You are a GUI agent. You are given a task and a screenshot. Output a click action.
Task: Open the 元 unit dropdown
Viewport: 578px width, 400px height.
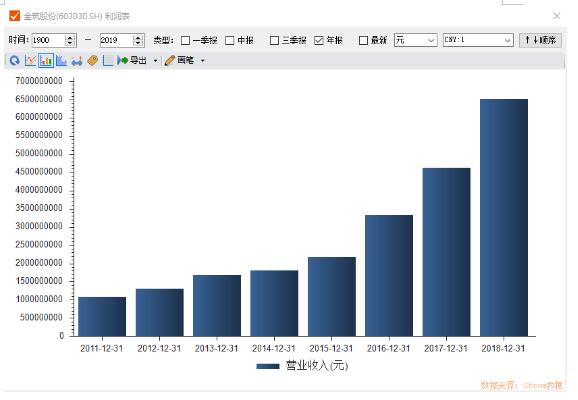pos(415,40)
